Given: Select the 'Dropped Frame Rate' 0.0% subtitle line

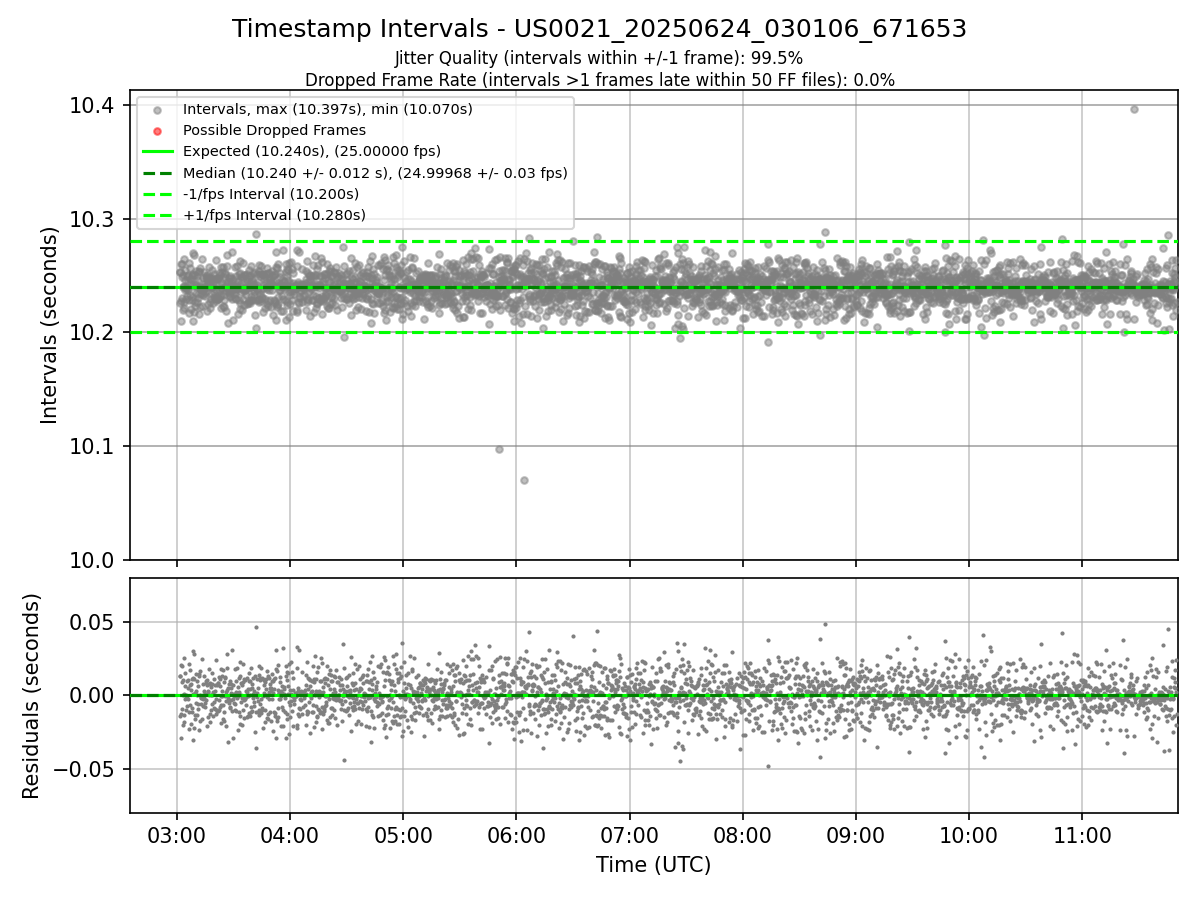Looking at the screenshot, I should pyautogui.click(x=599, y=80).
